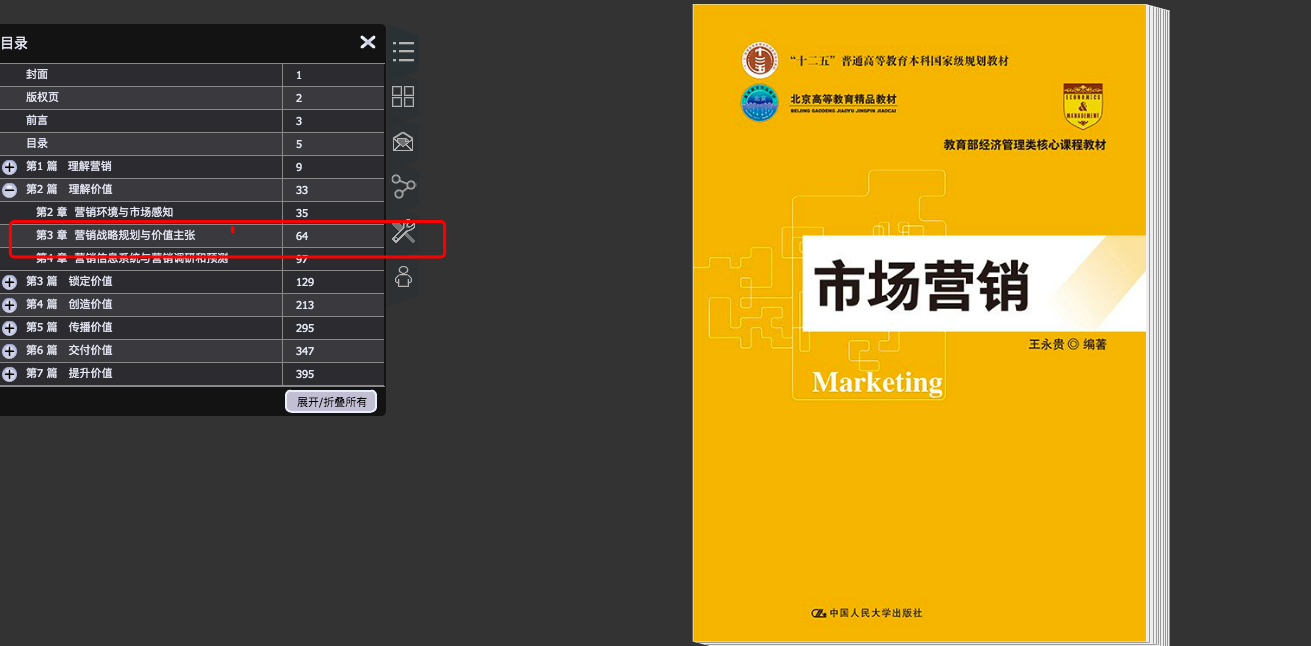Screen dimensions: 1311x646
Task: Click the 市场营销 title on book cover
Action: point(922,286)
